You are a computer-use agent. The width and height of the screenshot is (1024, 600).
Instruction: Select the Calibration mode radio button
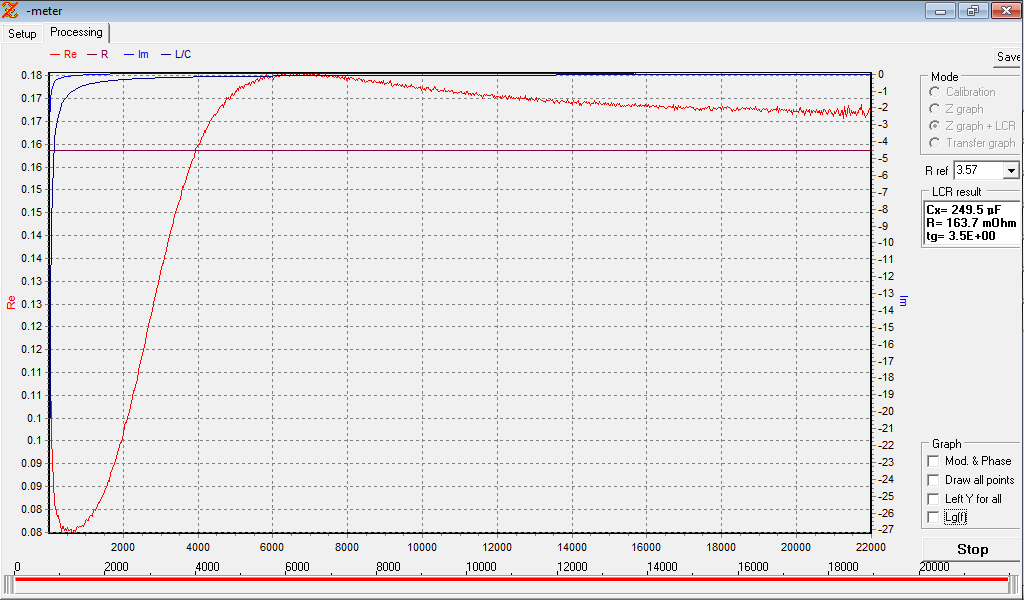point(935,92)
